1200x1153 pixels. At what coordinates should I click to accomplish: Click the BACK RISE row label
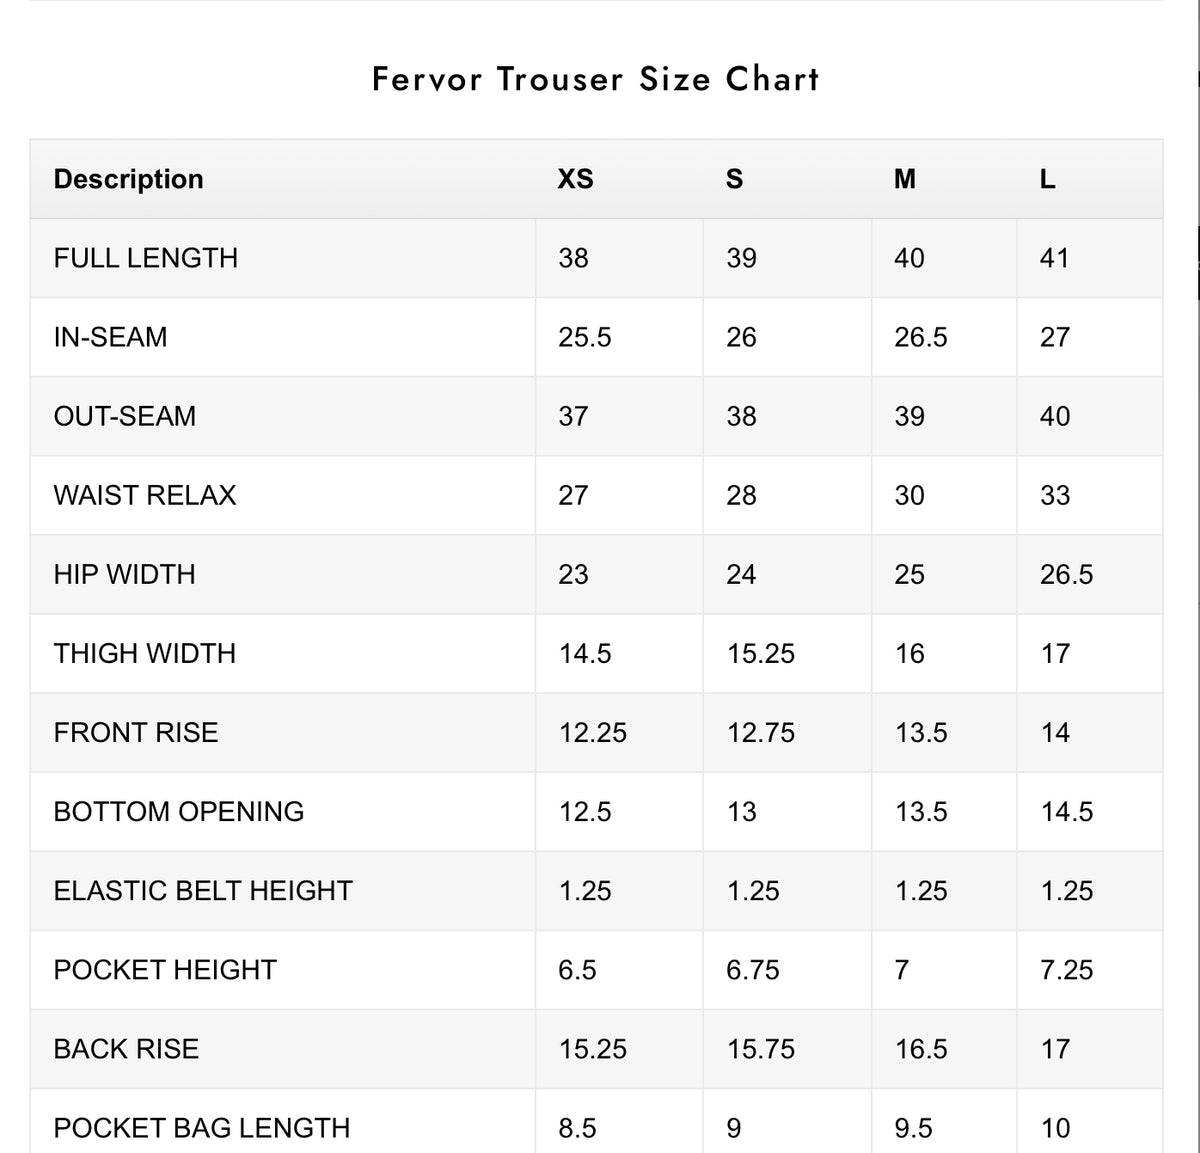126,1048
